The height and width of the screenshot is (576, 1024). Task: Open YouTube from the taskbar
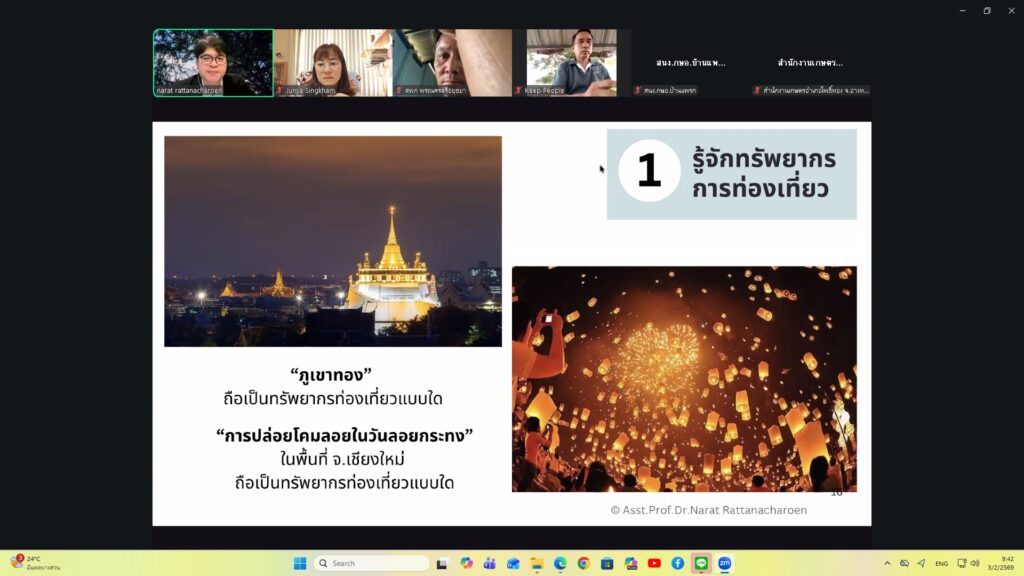pos(654,563)
